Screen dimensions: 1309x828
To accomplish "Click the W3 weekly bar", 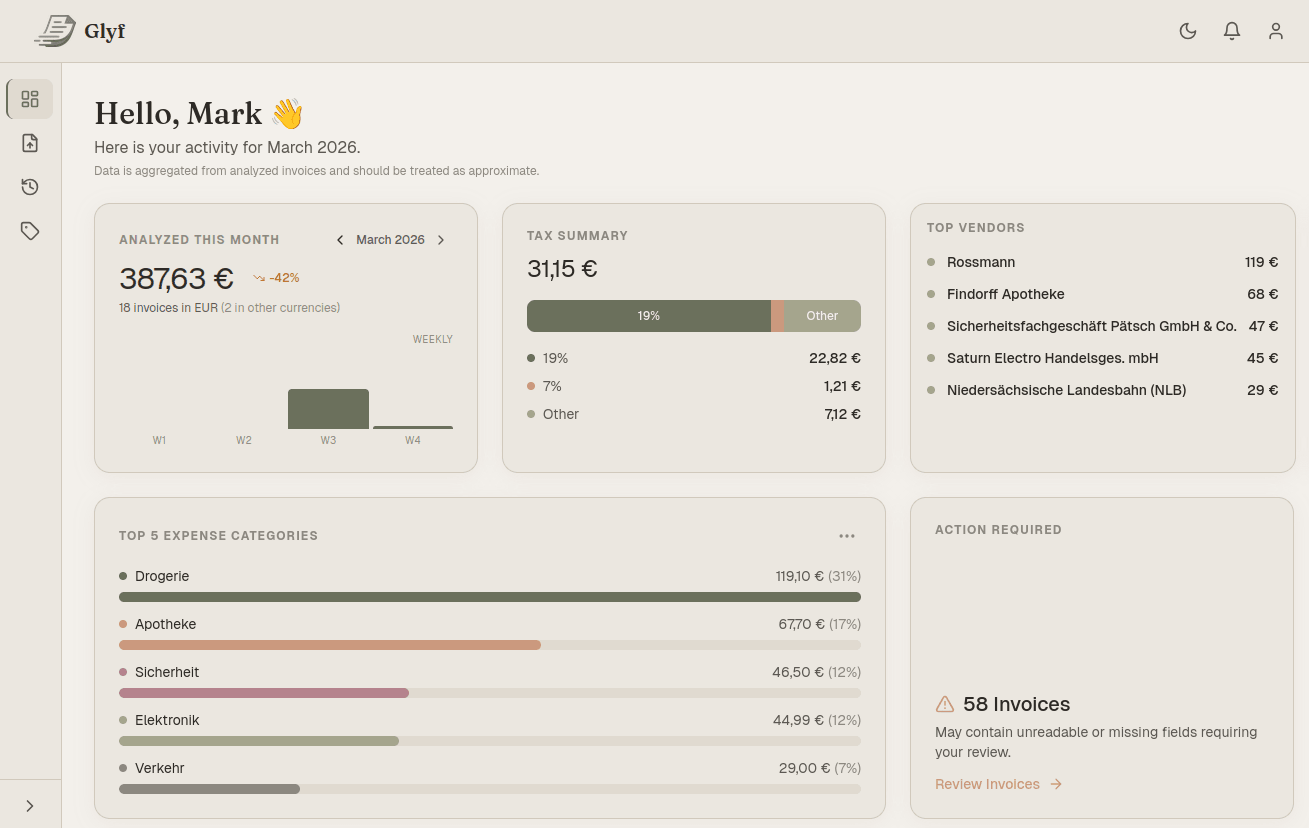I will (328, 409).
